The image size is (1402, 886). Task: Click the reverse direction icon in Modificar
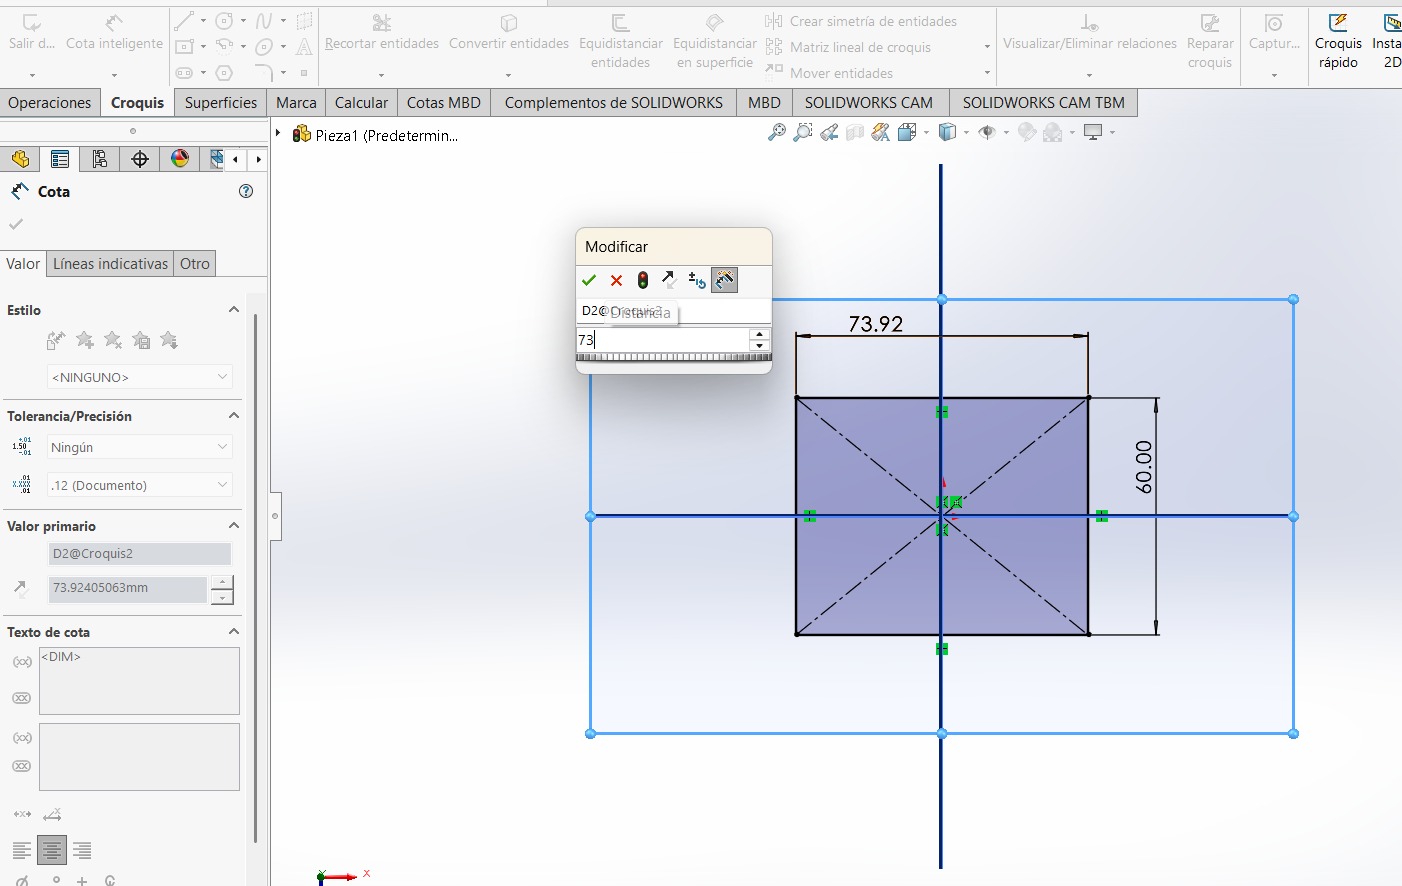[x=669, y=281]
